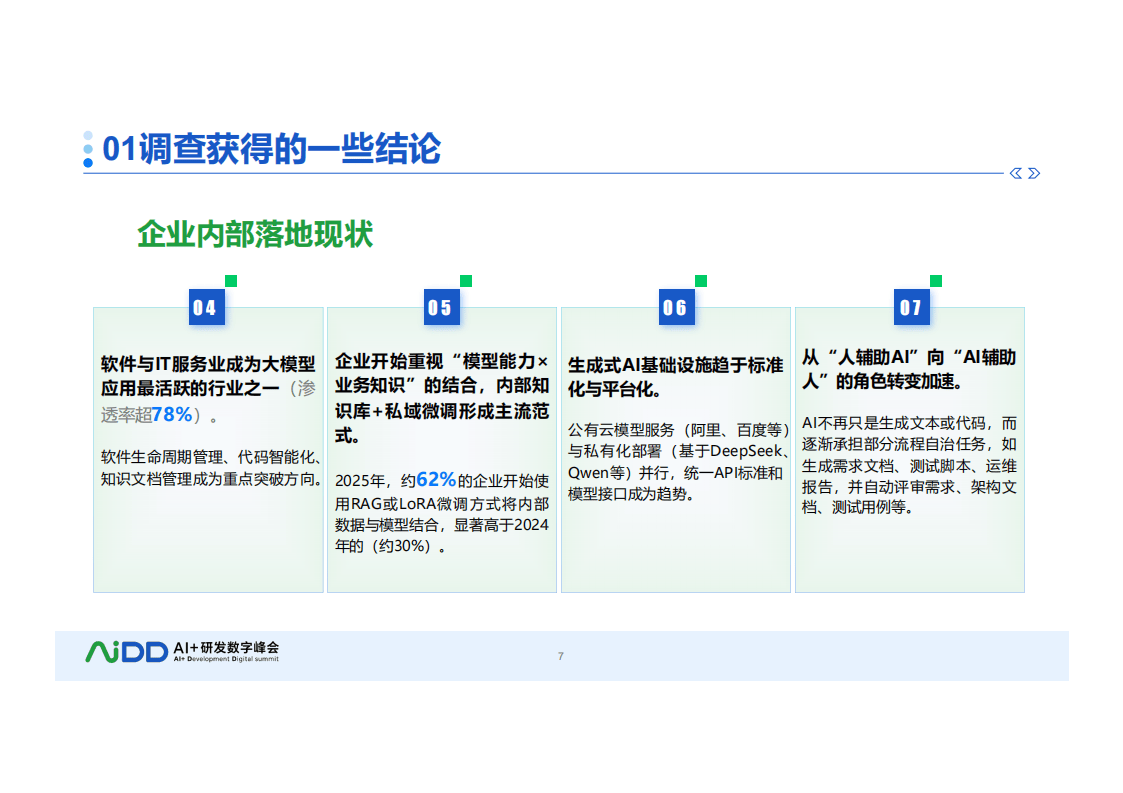Select the headline 从“人辅助AI”向“AI辅助人”

pos(909,369)
